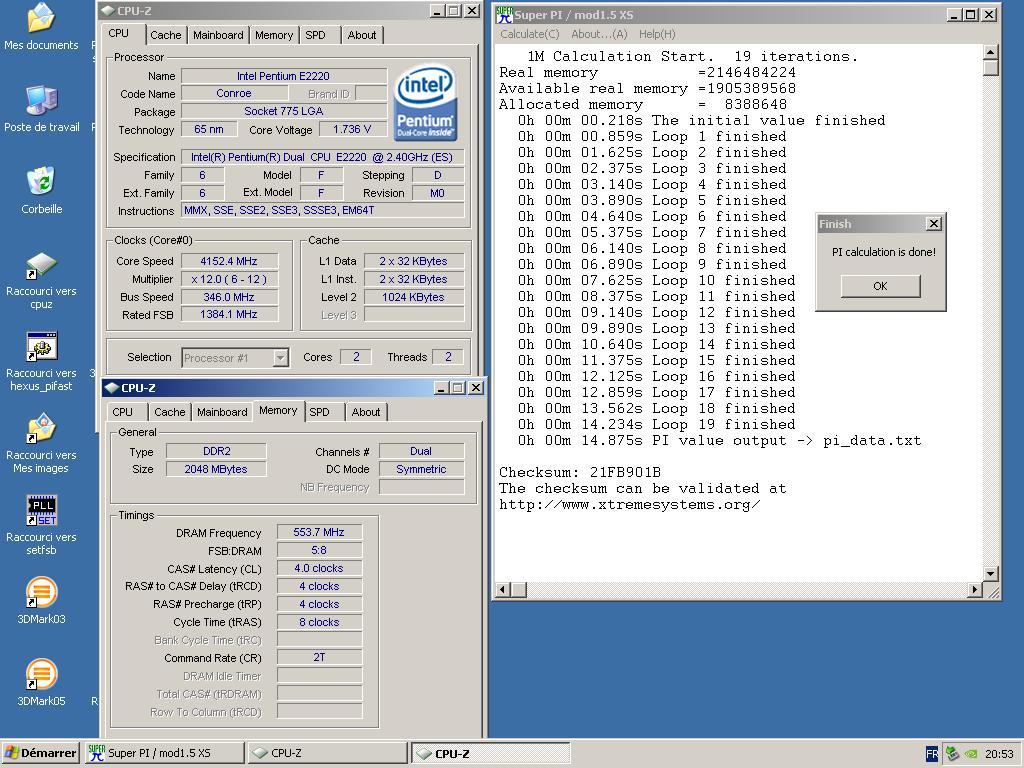Viewport: 1024px width, 768px height.
Task: Click the xtremesystems.org URL text
Action: [x=630, y=504]
